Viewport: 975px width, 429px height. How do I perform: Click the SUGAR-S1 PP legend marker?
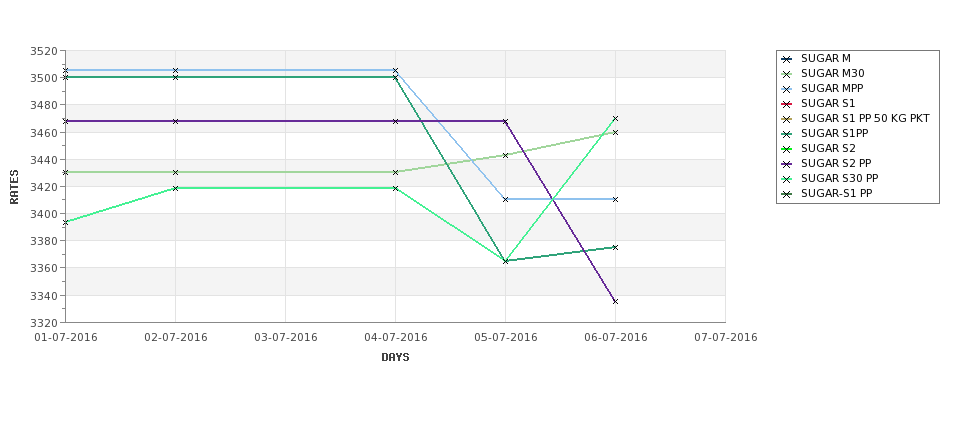coord(787,193)
